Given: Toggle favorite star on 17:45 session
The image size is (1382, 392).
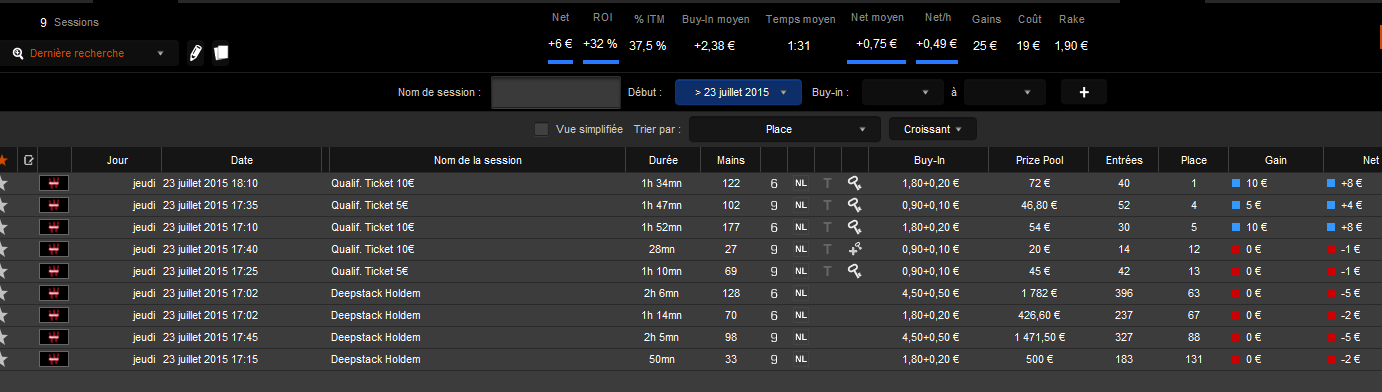Looking at the screenshot, I should [x=3, y=337].
